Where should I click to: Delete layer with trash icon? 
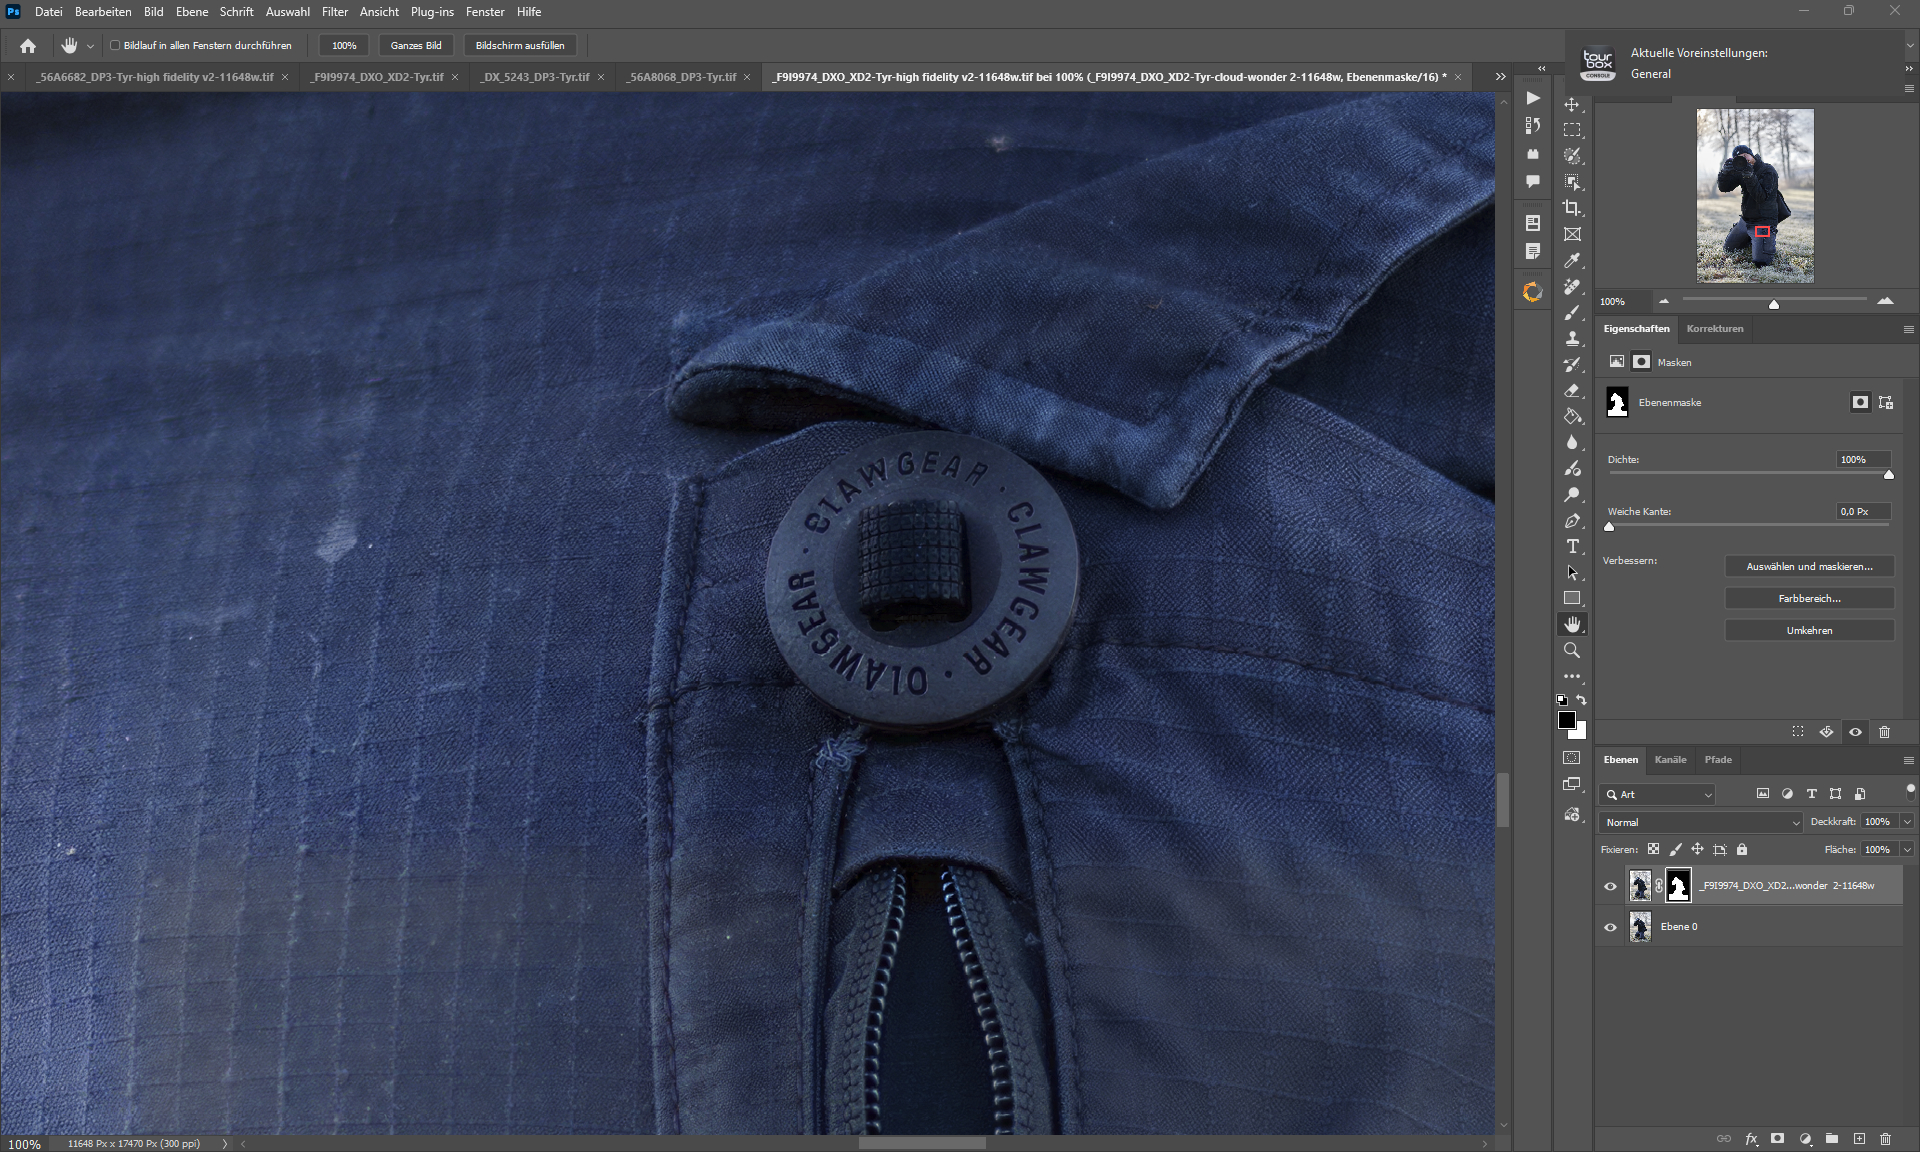click(x=1885, y=1138)
